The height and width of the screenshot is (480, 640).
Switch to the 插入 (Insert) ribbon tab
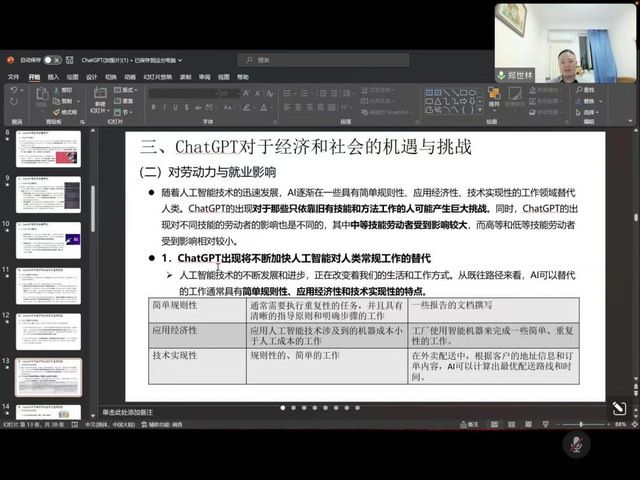click(53, 77)
